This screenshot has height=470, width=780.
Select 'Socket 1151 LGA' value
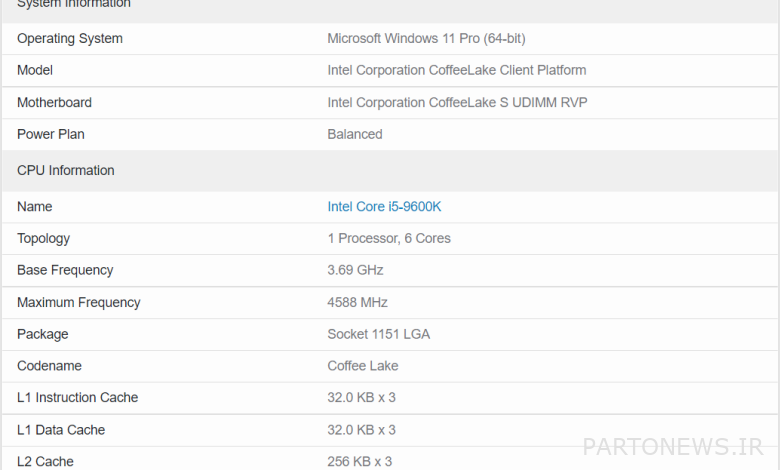(379, 334)
